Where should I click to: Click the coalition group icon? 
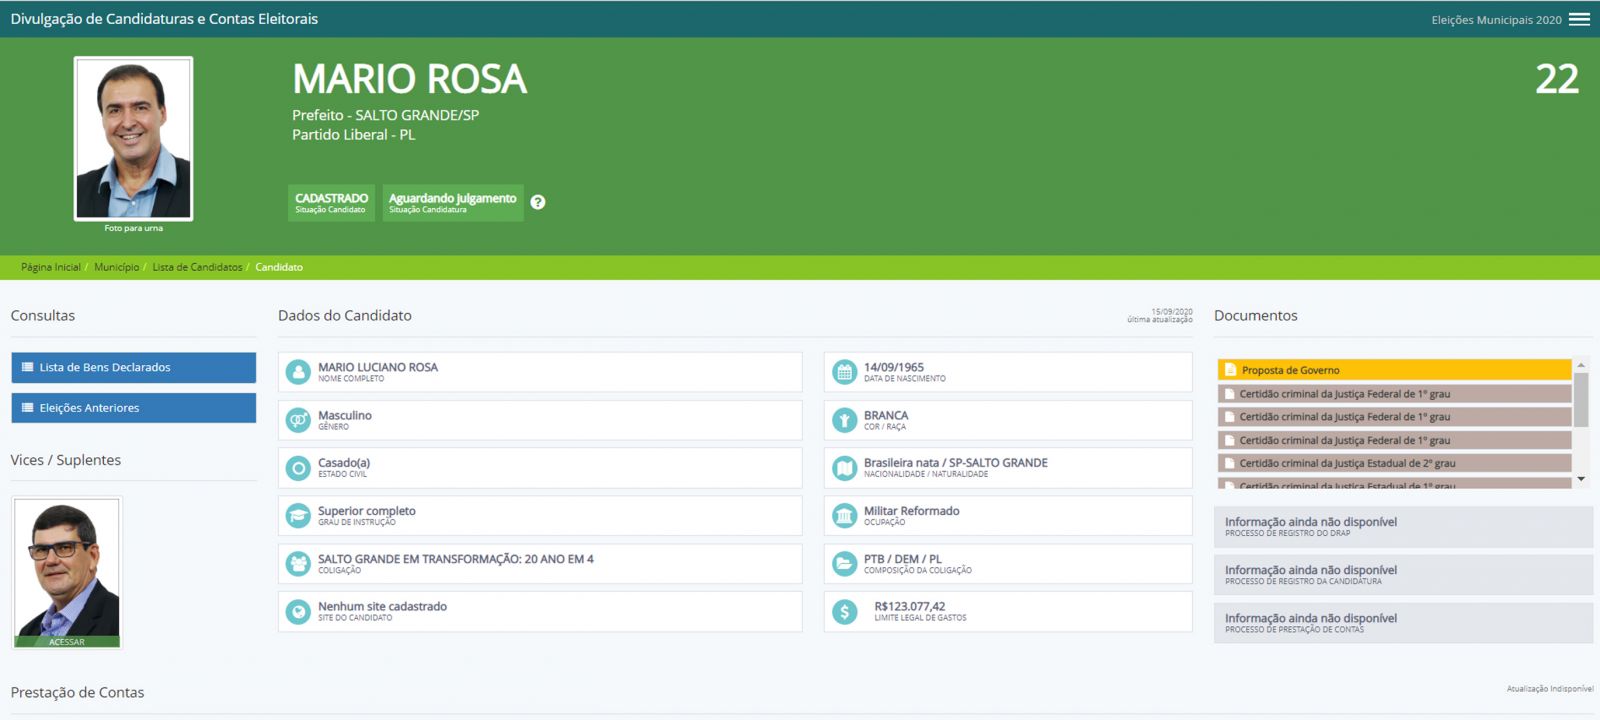point(298,564)
